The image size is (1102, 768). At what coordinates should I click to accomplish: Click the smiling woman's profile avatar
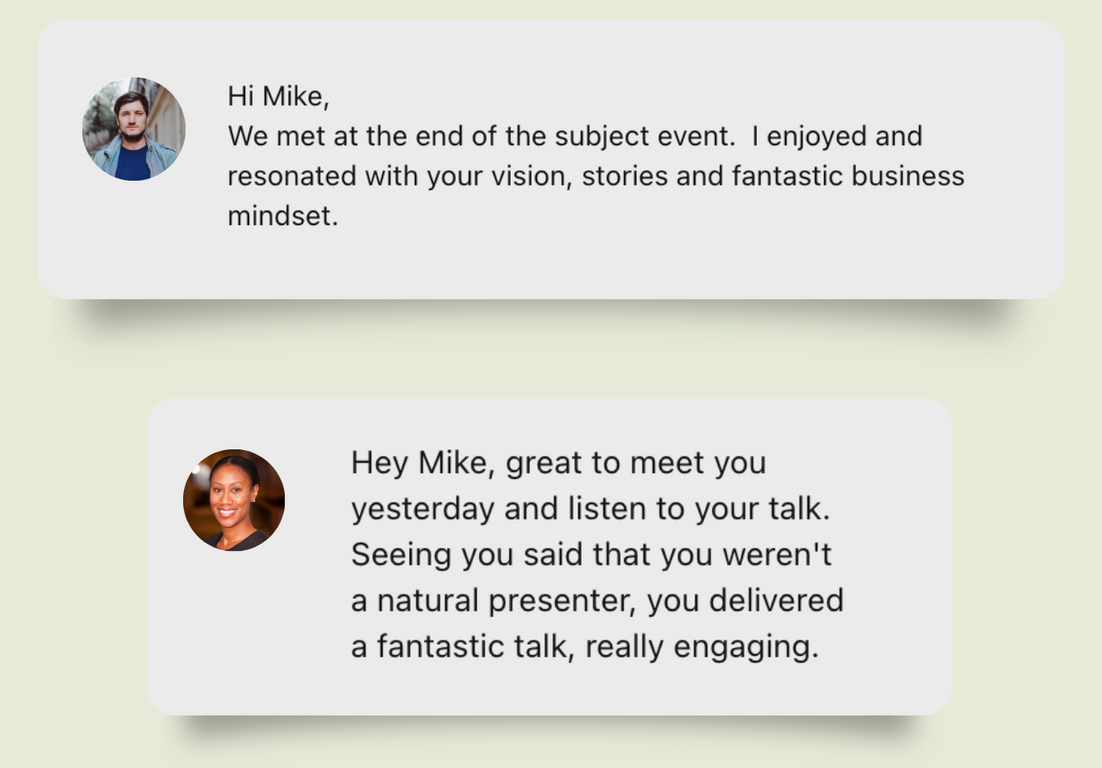(234, 500)
